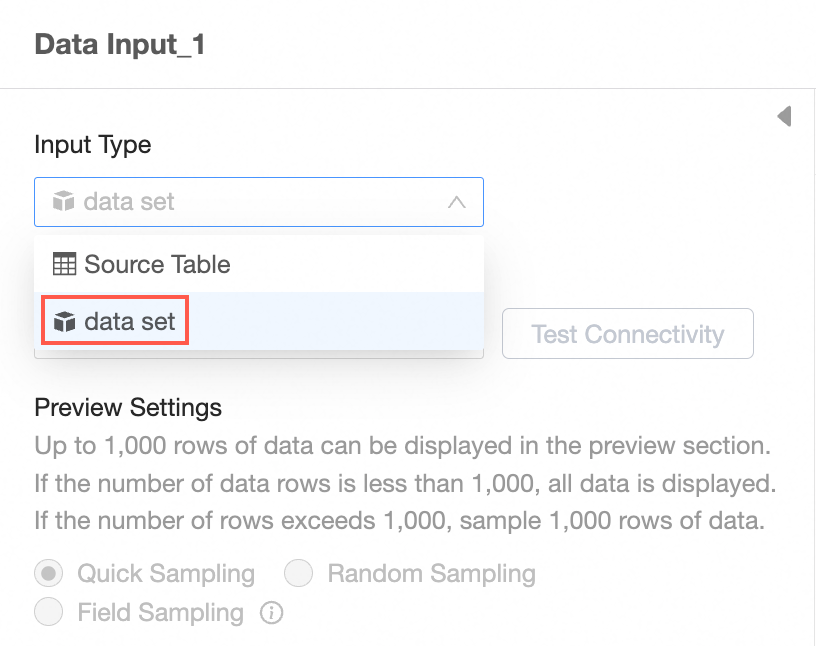The width and height of the screenshot is (816, 646).
Task: Click the Preview Settings heading
Action: point(128,408)
